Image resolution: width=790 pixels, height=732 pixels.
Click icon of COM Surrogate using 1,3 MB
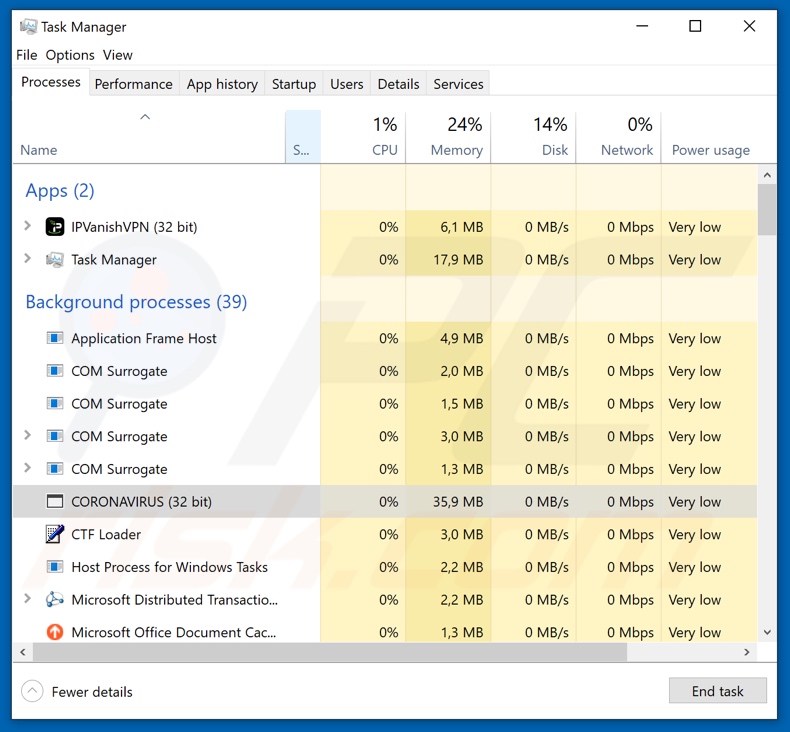coord(54,469)
